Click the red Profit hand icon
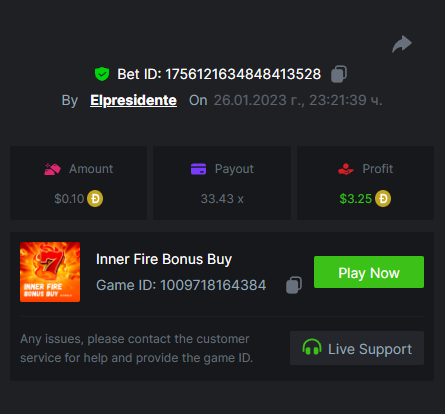The image size is (445, 414). pos(346,169)
